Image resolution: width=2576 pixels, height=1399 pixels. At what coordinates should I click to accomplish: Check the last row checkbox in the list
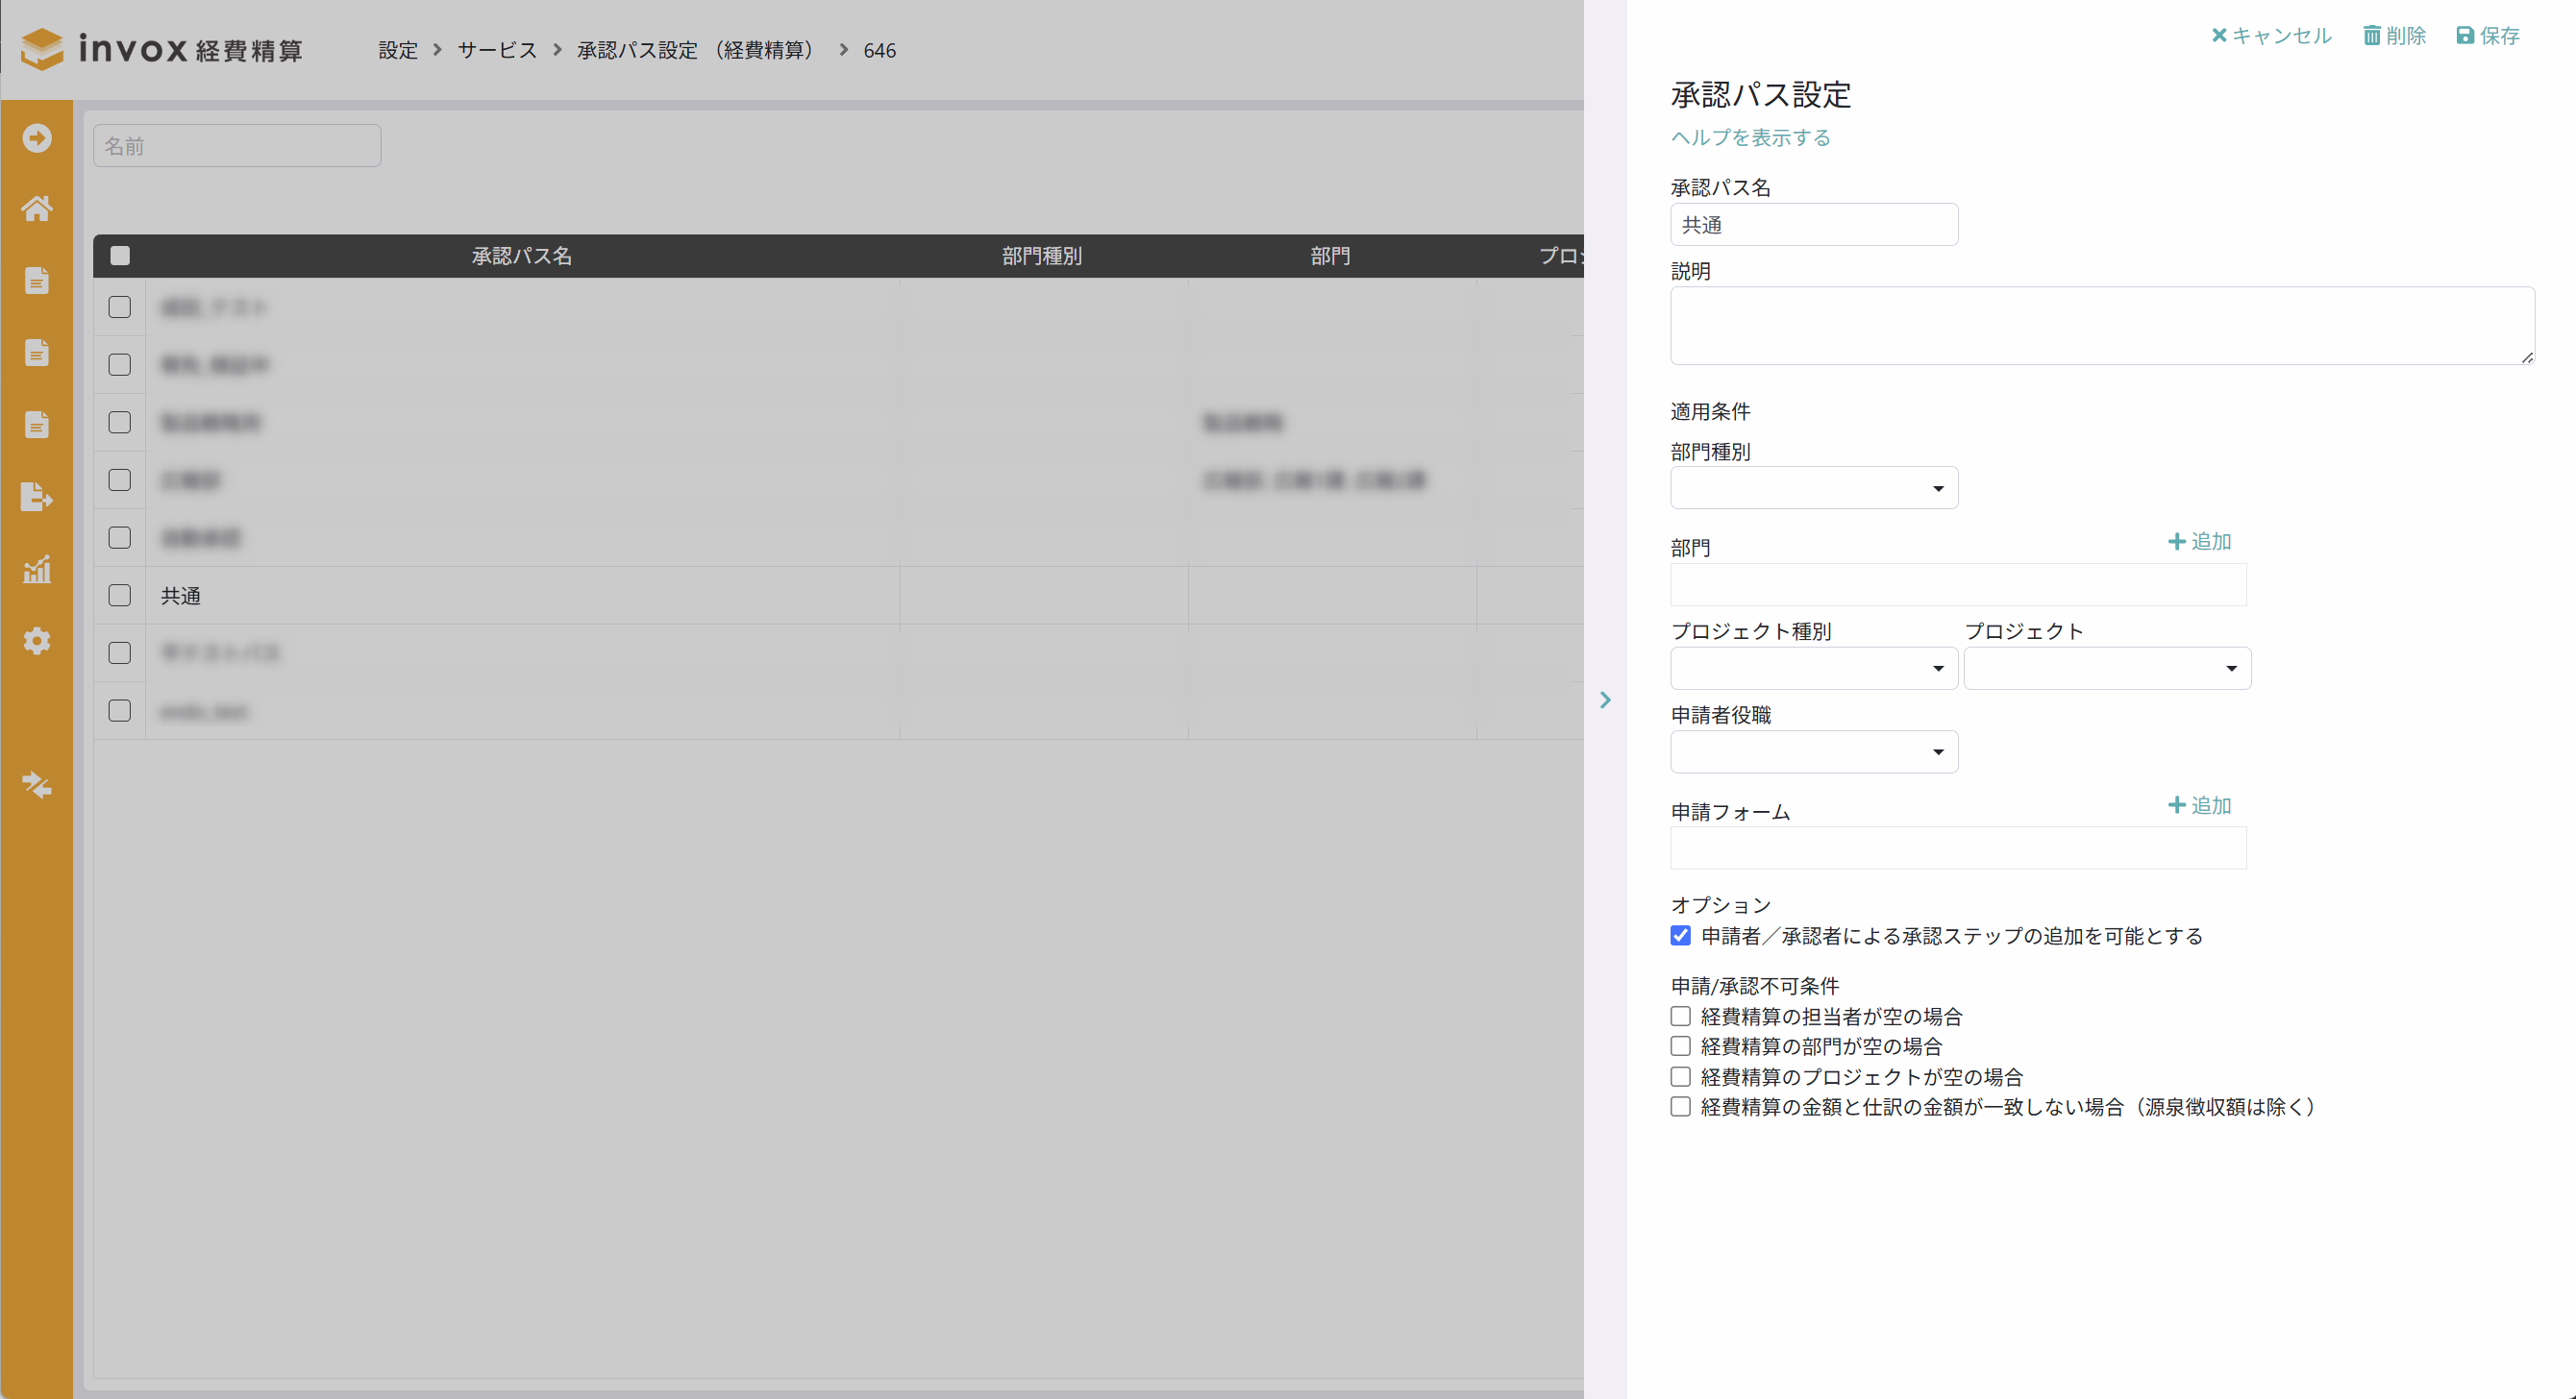pyautogui.click(x=120, y=711)
